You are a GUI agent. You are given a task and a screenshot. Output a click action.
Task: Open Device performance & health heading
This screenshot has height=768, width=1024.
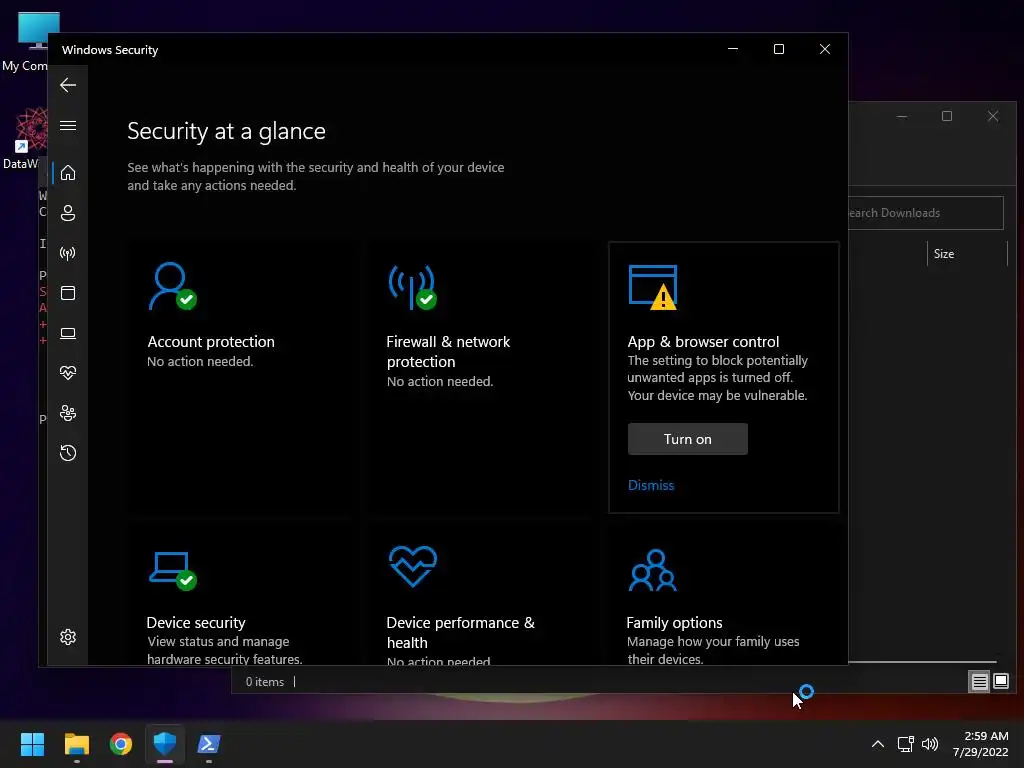coord(460,632)
